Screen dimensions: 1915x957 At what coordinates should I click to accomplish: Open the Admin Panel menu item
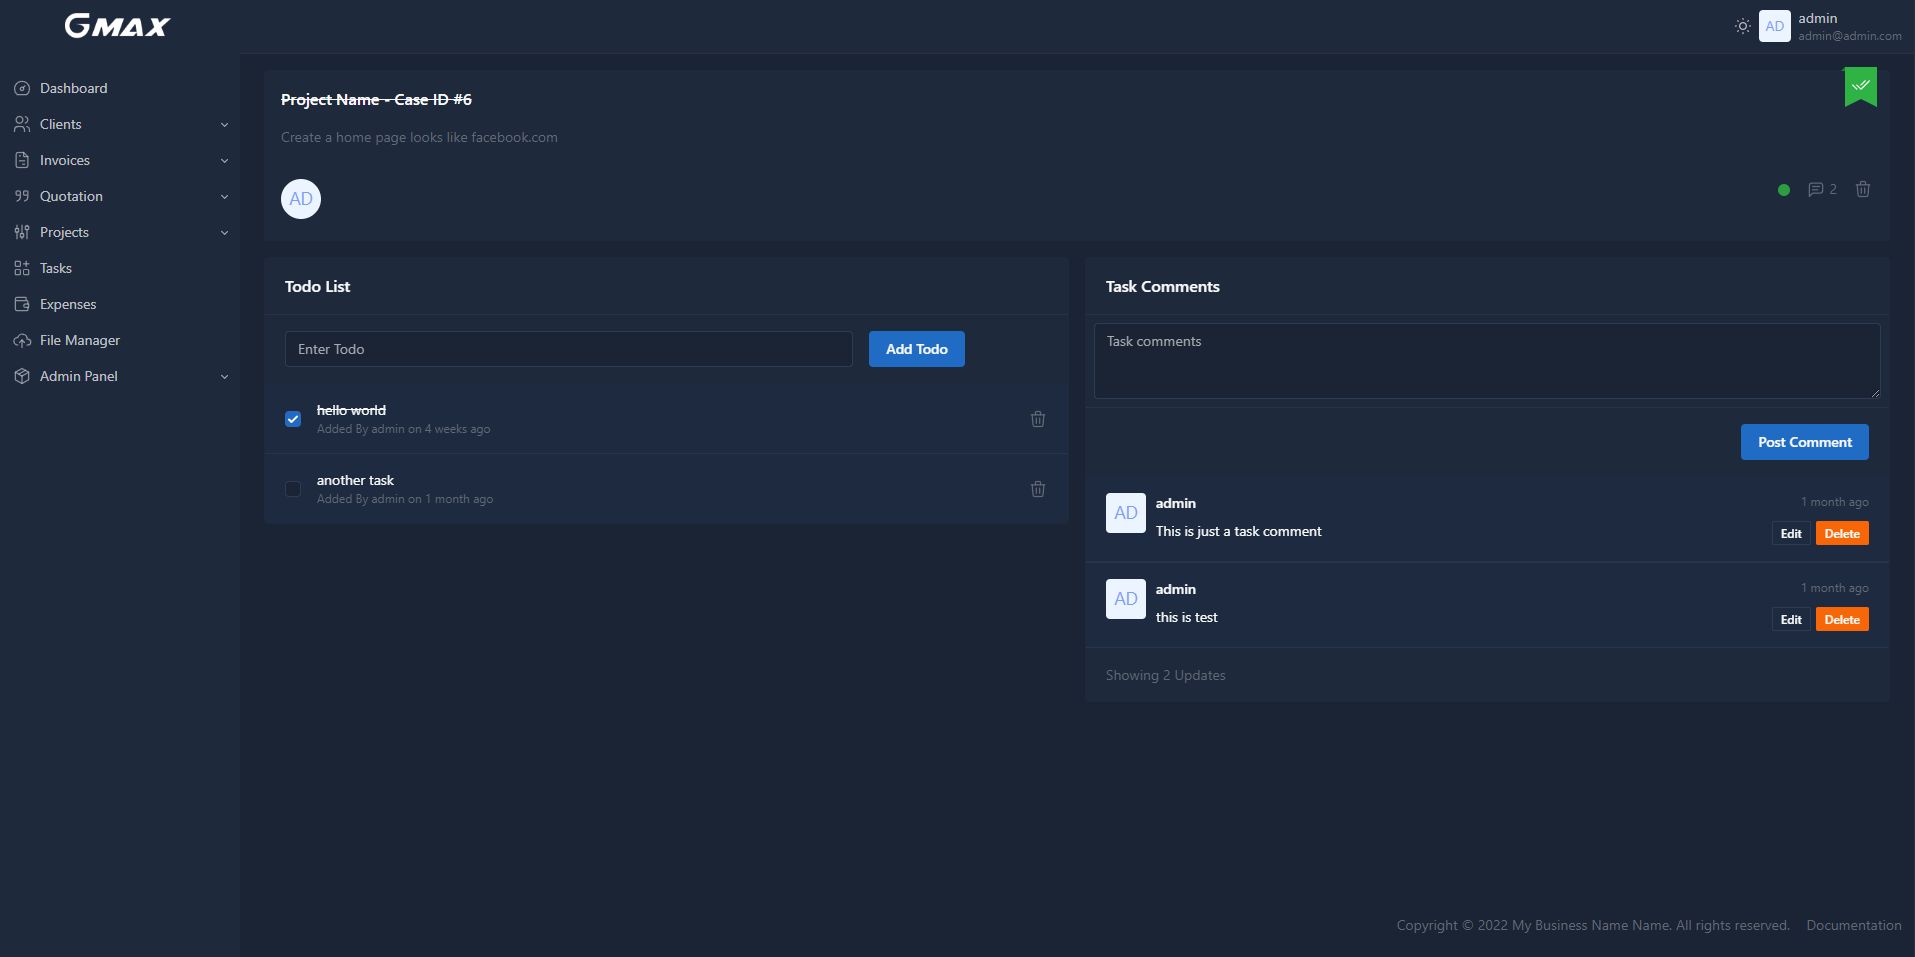click(x=120, y=376)
